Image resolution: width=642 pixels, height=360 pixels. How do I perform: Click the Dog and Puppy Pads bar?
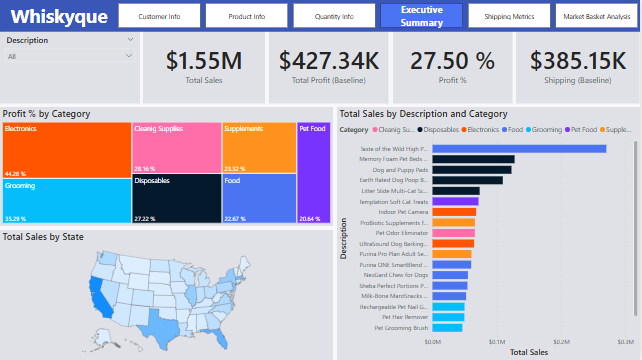pos(472,170)
